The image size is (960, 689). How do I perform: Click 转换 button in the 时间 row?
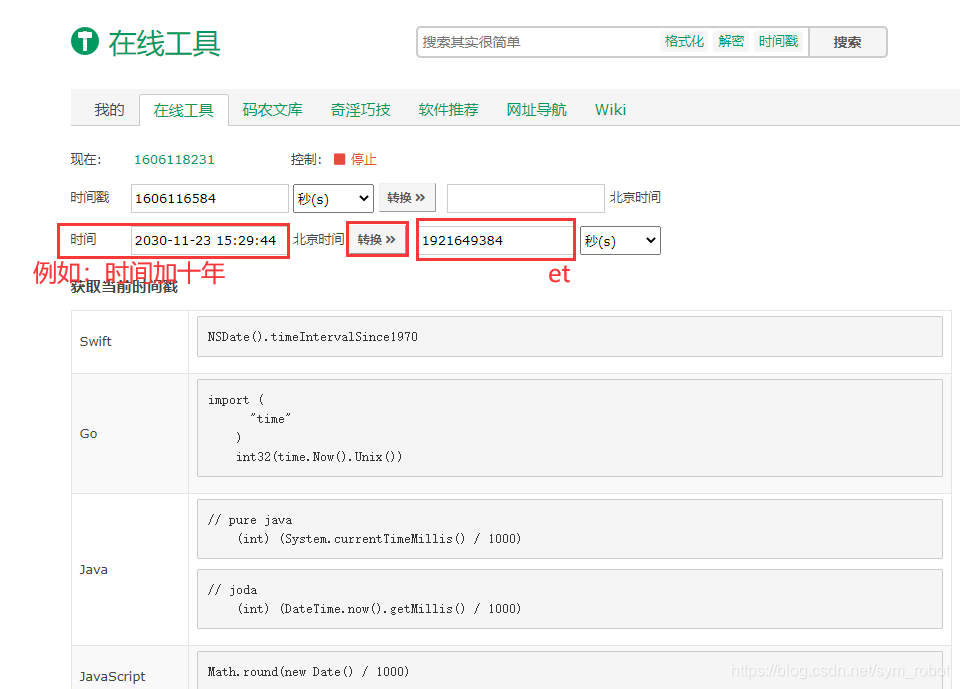coord(377,239)
